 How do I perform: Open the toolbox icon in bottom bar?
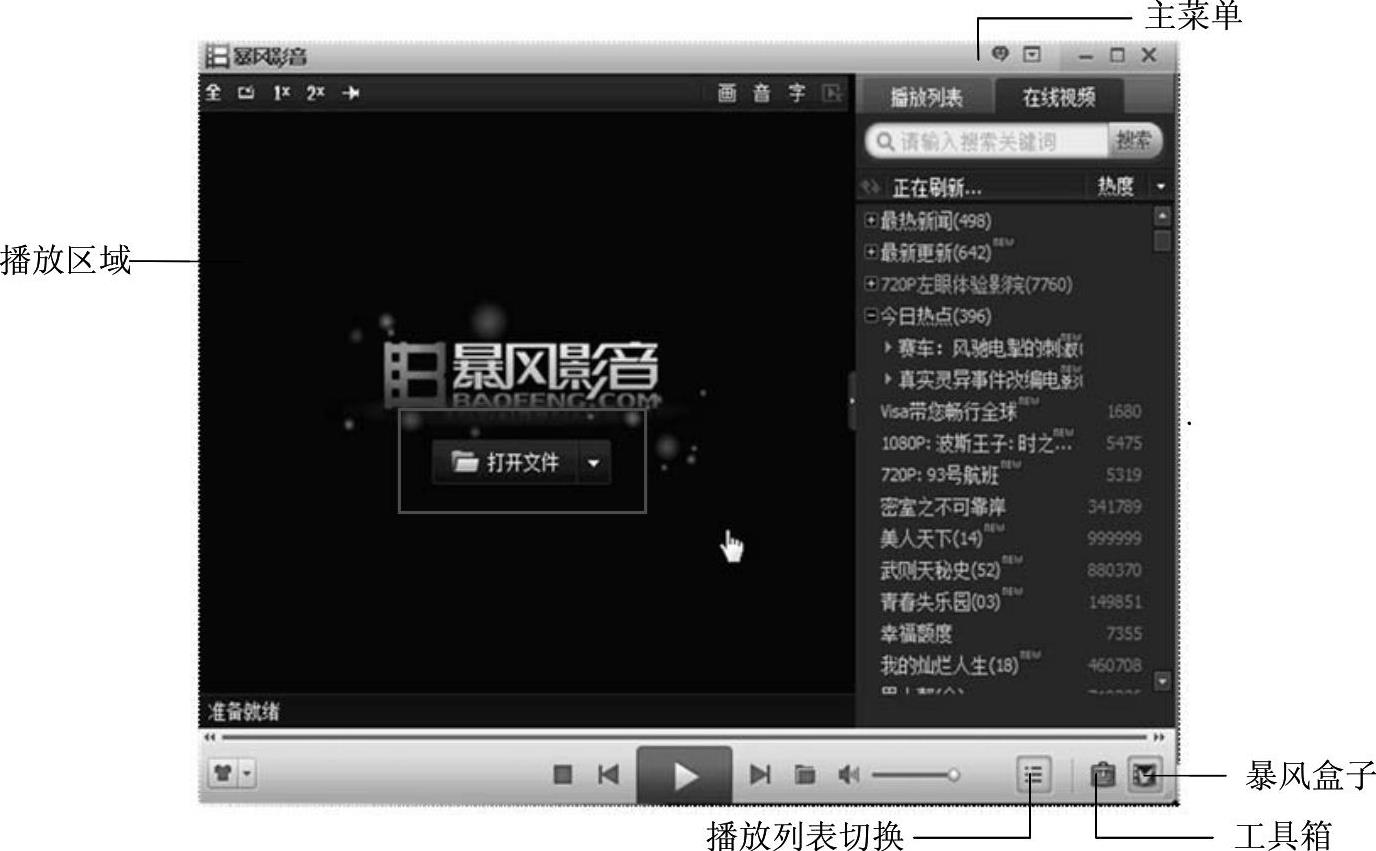(x=1102, y=774)
